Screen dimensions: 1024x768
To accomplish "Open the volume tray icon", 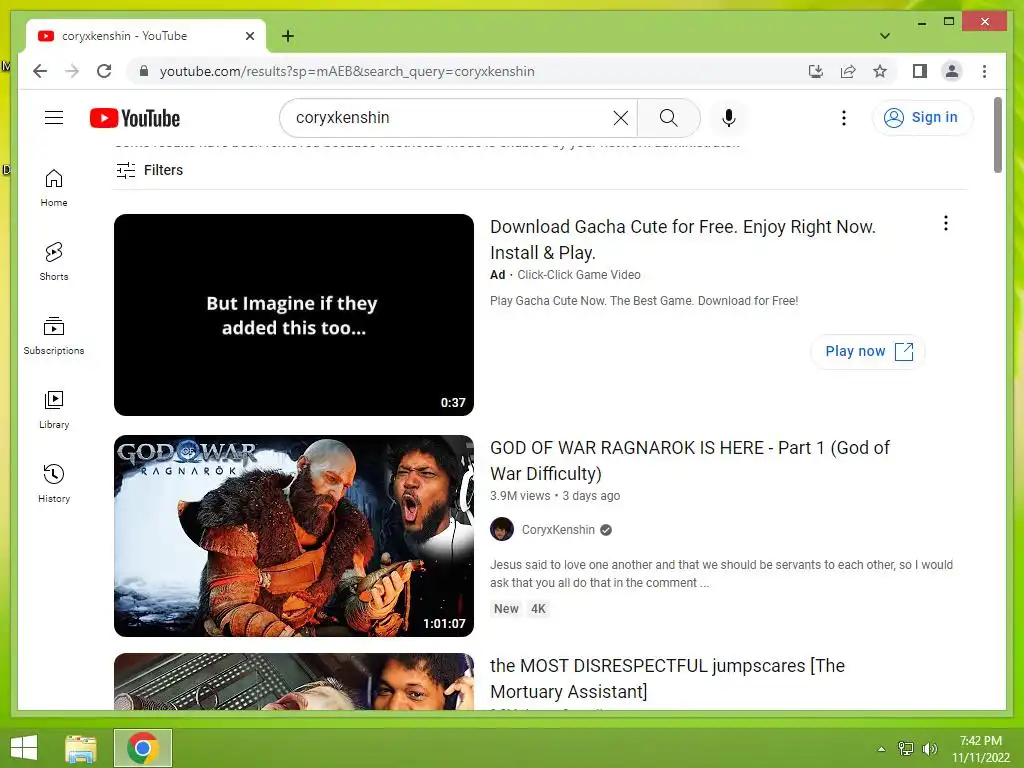I will 929,749.
